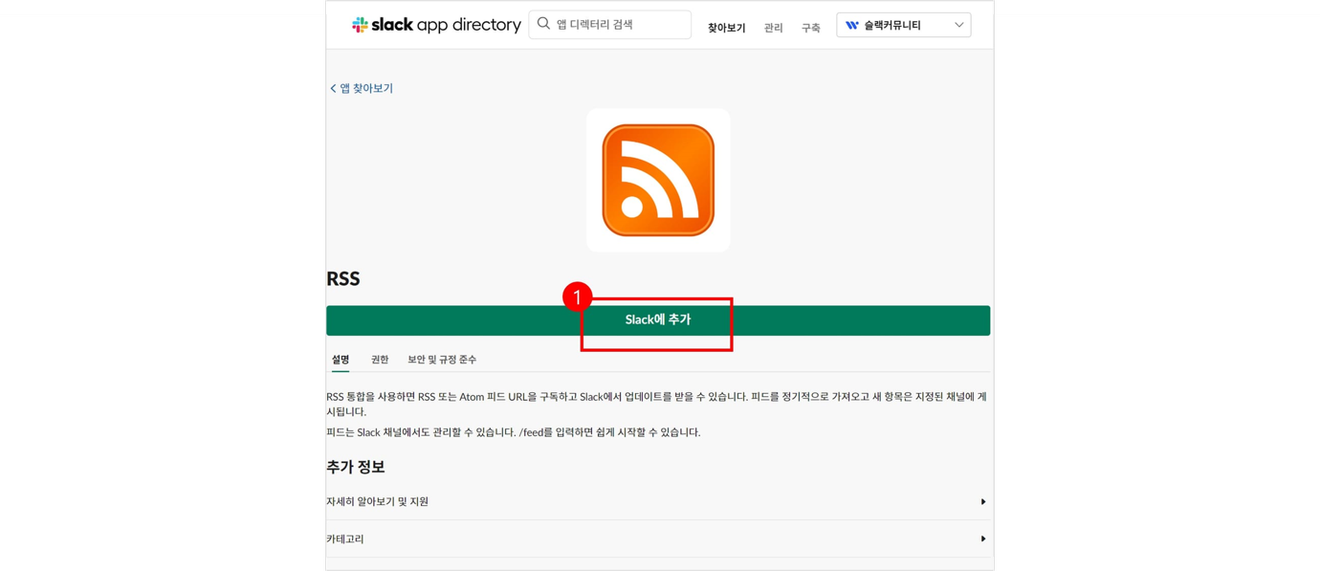Click the green Slack에 추가 button
This screenshot has width=1320, height=571.
click(x=658, y=320)
